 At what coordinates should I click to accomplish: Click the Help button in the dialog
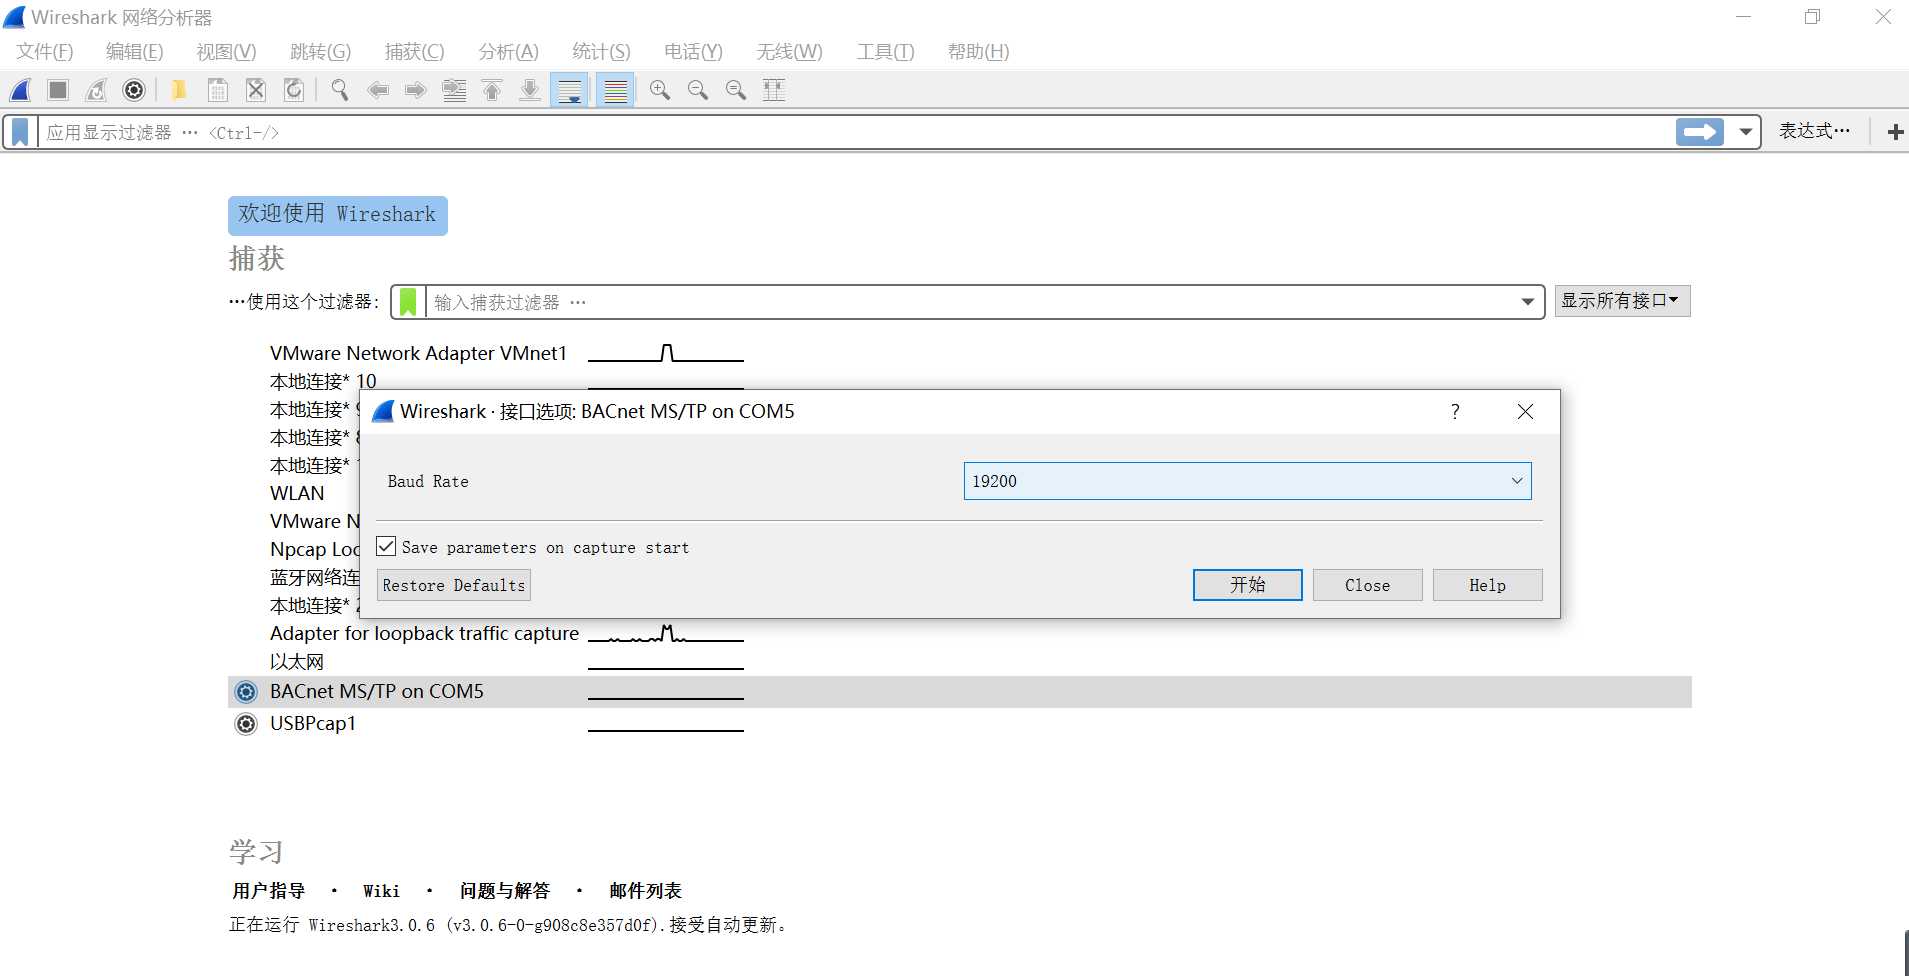coord(1487,585)
